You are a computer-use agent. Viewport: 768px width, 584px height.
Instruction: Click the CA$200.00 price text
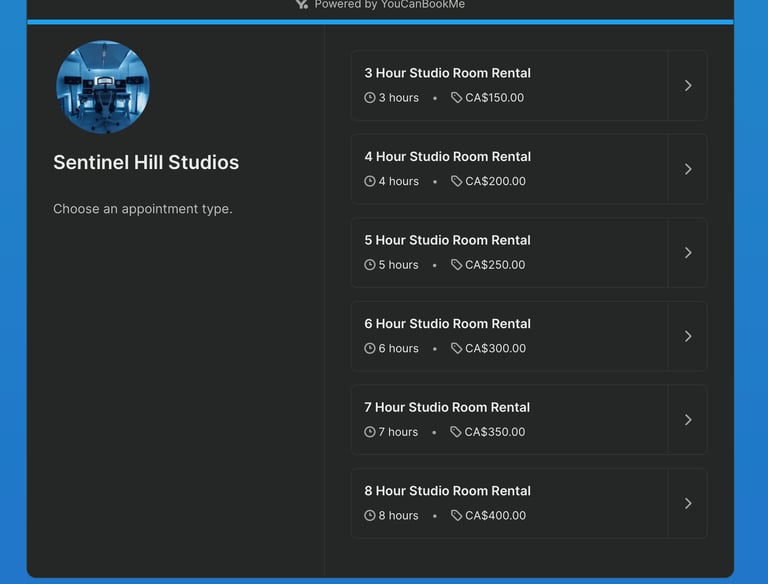(496, 181)
